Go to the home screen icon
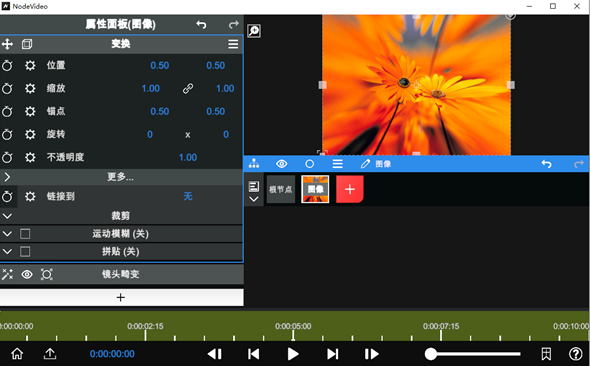This screenshot has height=366, width=590. pyautogui.click(x=17, y=354)
